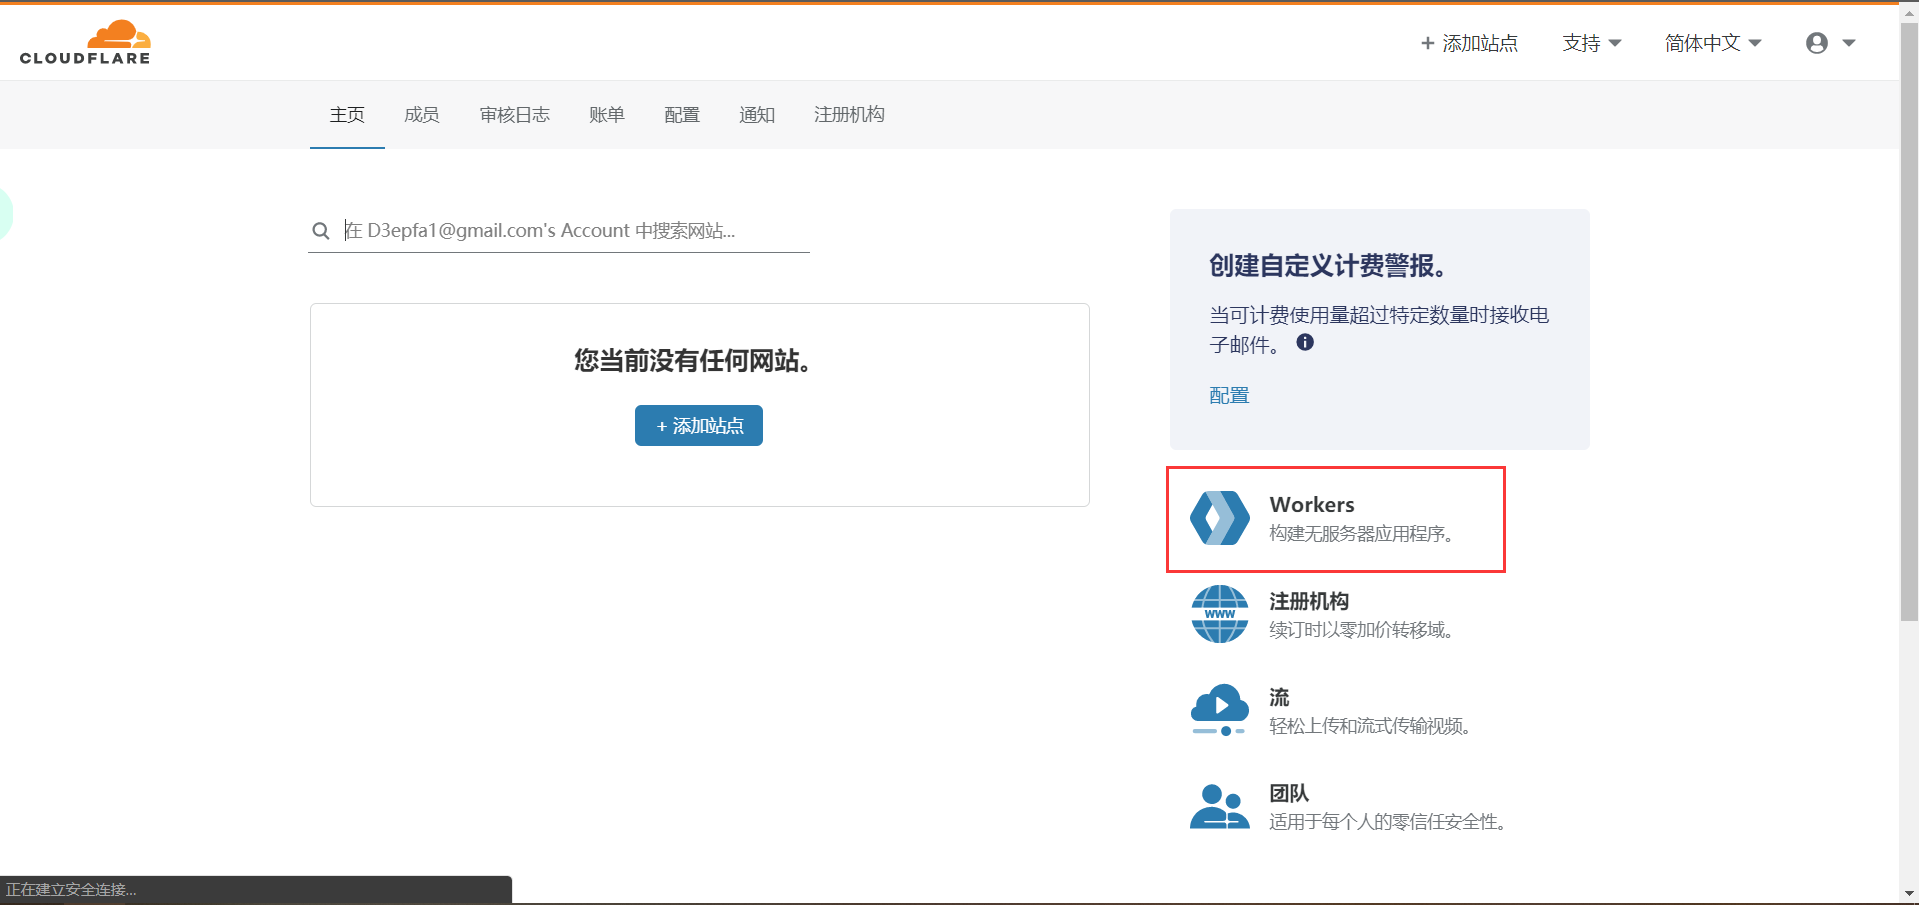Click the text 轻松上传和流式传输视频。
1919x905 pixels.
pos(1370,726)
